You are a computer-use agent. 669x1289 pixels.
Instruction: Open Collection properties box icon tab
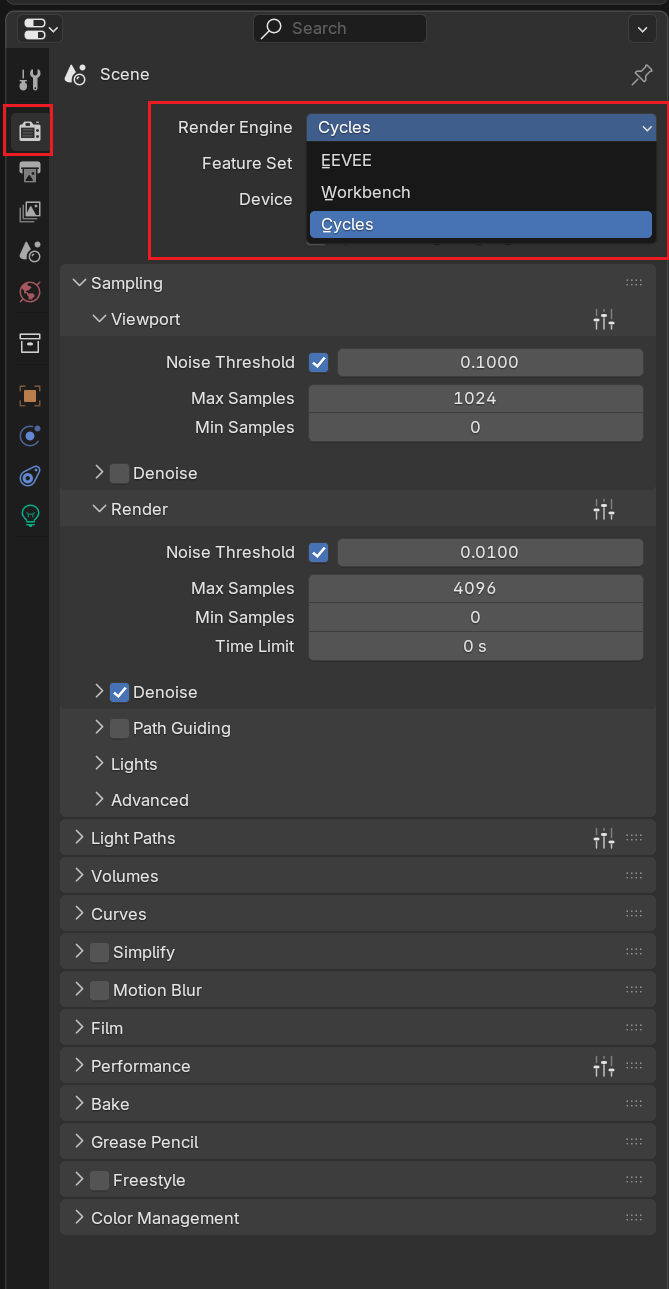[30, 343]
